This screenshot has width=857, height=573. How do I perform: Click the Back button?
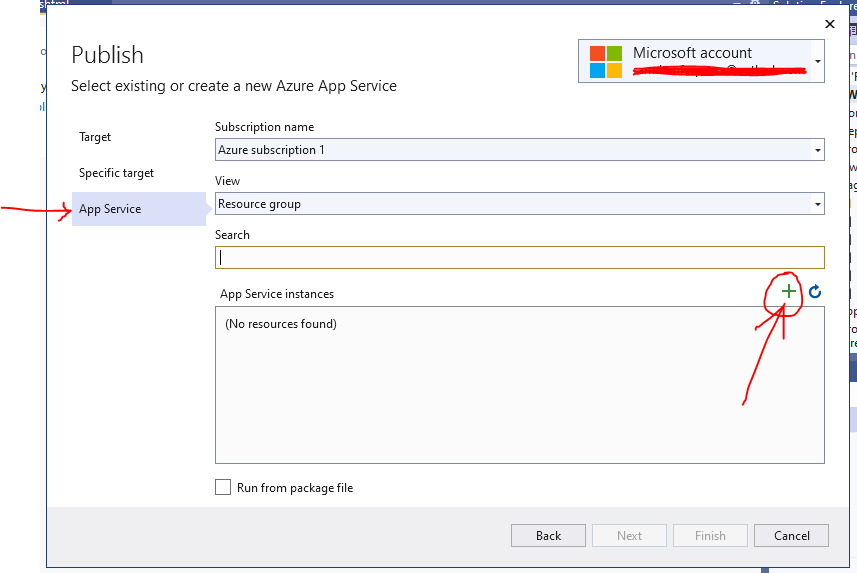point(548,536)
